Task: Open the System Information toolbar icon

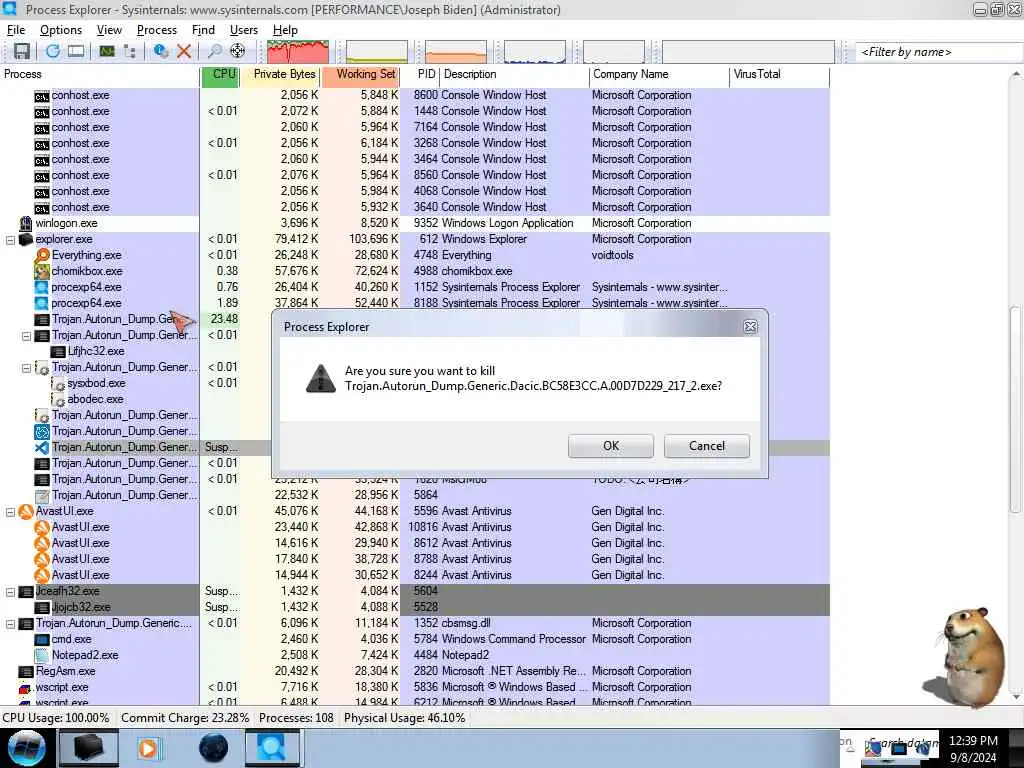Action: coord(107,51)
